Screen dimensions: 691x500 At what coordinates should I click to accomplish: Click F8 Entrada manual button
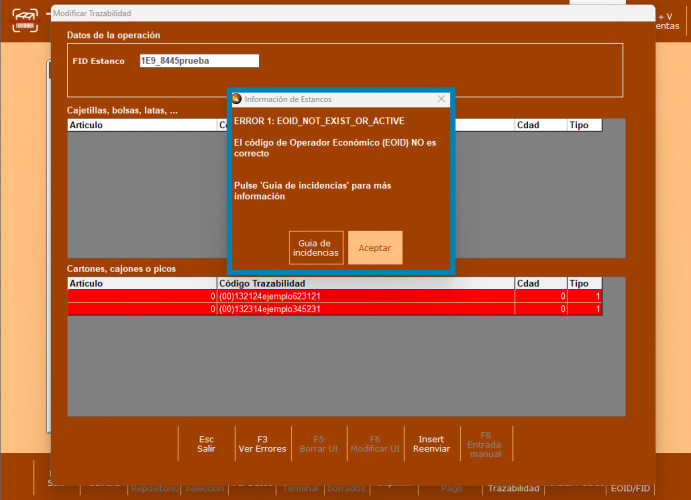click(x=486, y=444)
